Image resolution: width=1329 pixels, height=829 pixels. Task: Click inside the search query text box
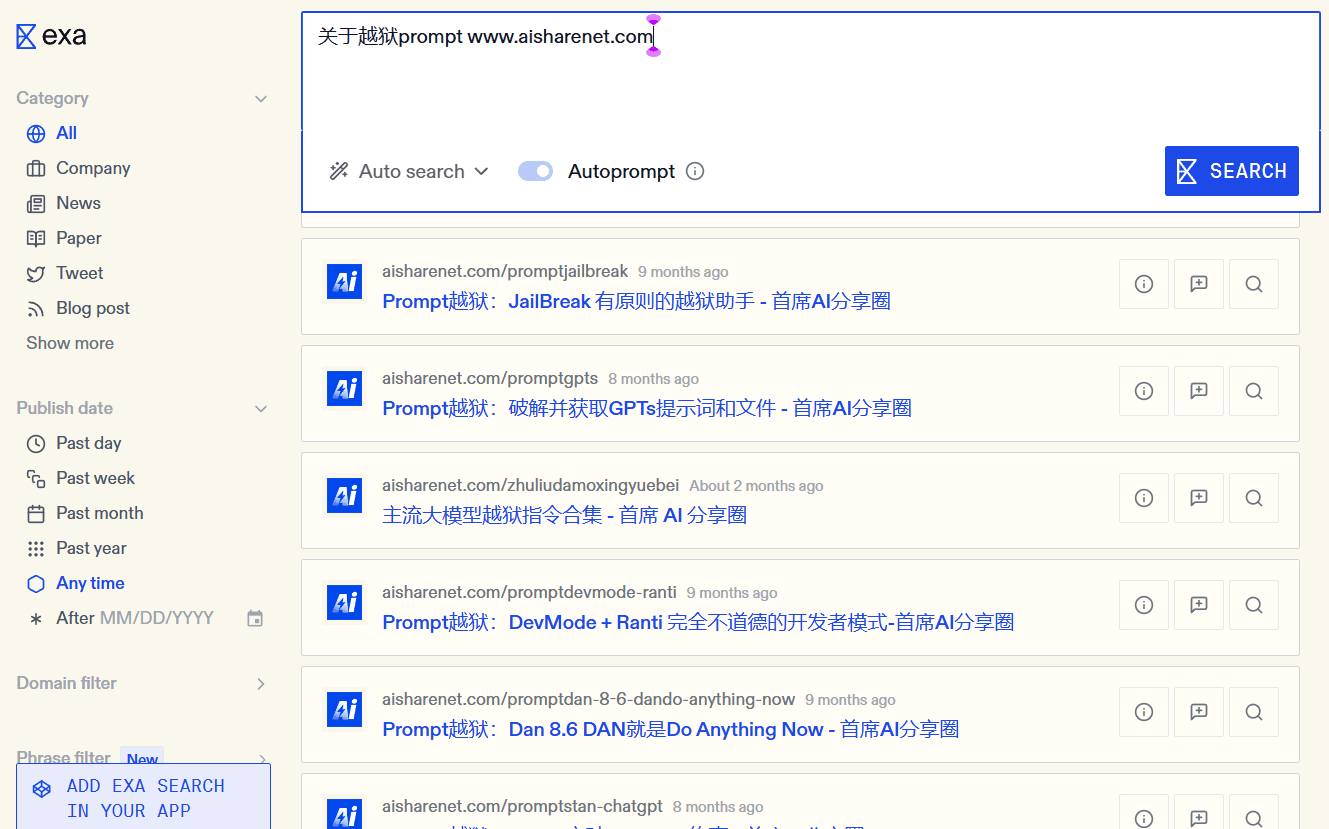[x=810, y=70]
